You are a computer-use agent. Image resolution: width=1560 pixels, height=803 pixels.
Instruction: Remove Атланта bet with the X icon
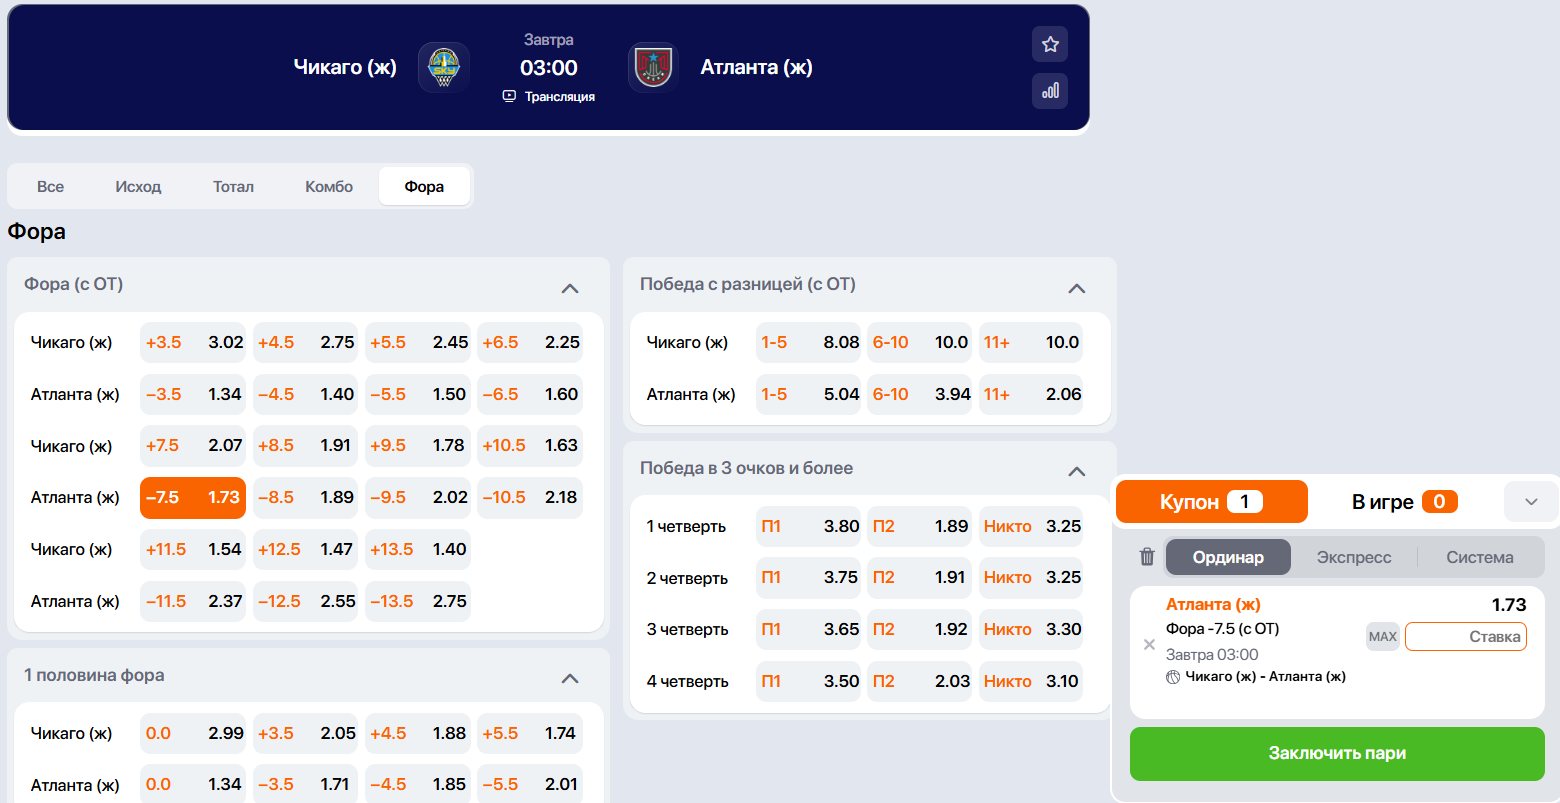(x=1149, y=644)
